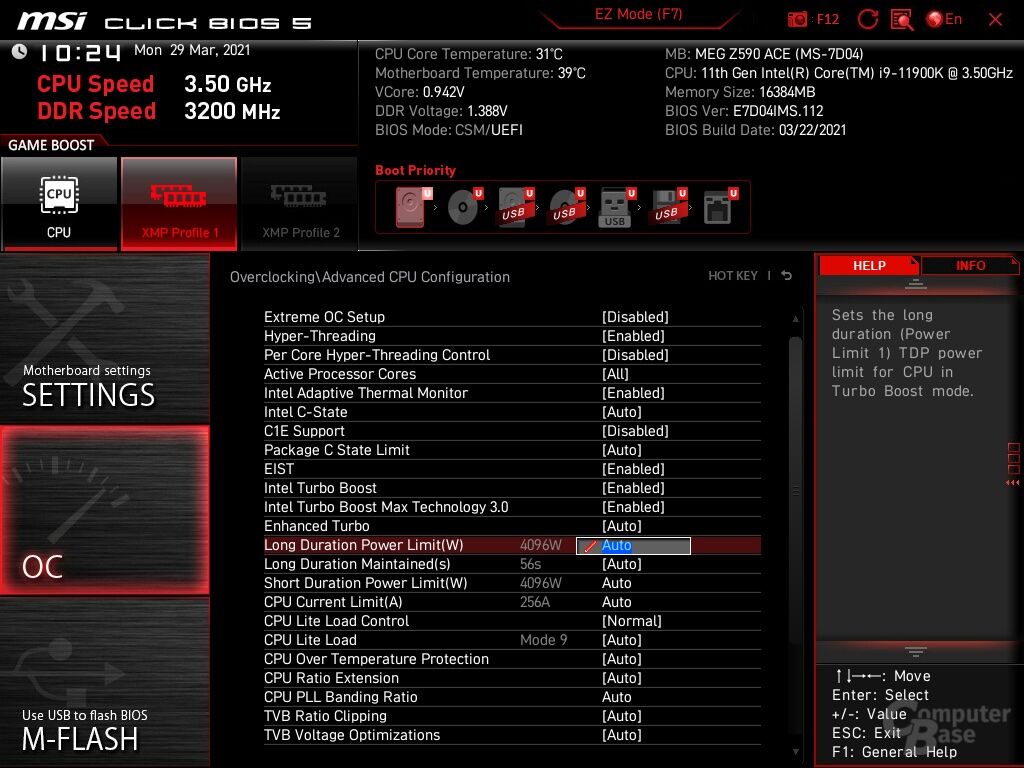Select the USB hard disk boot device icon
The image size is (1024, 768).
click(x=516, y=207)
